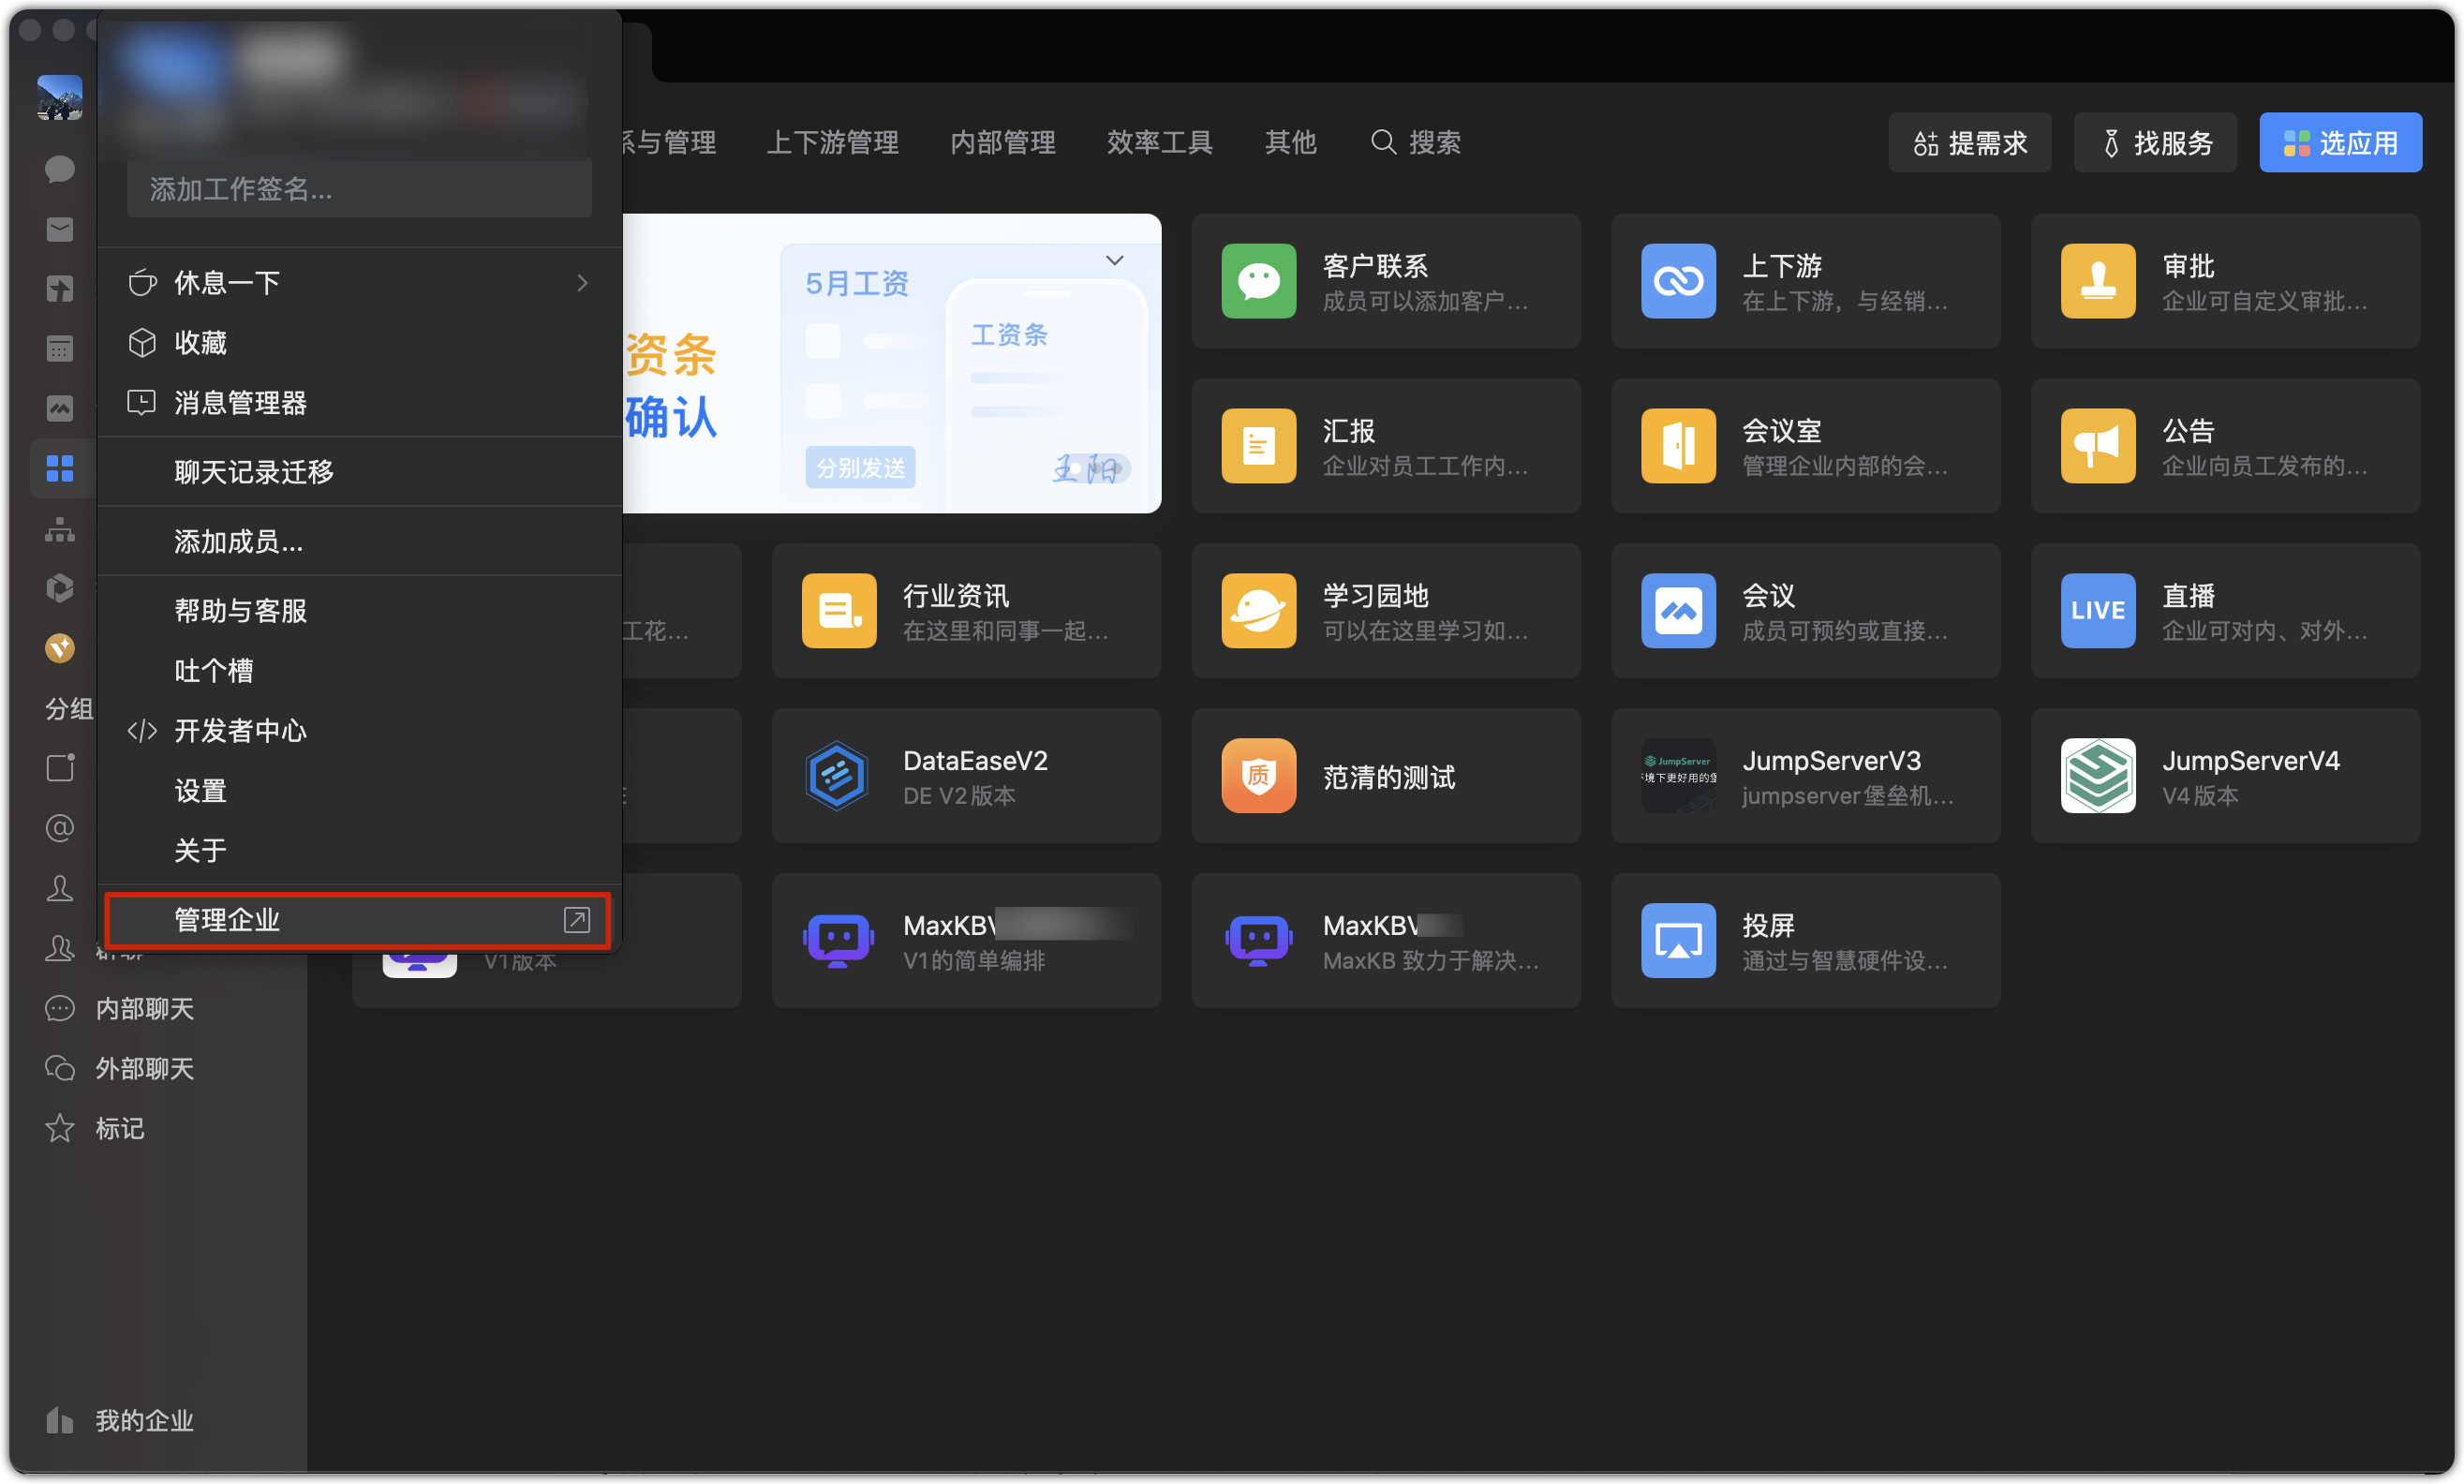Image resolution: width=2464 pixels, height=1484 pixels.
Task: Collapse the payroll banner dropdown chevron
Action: 1114,260
